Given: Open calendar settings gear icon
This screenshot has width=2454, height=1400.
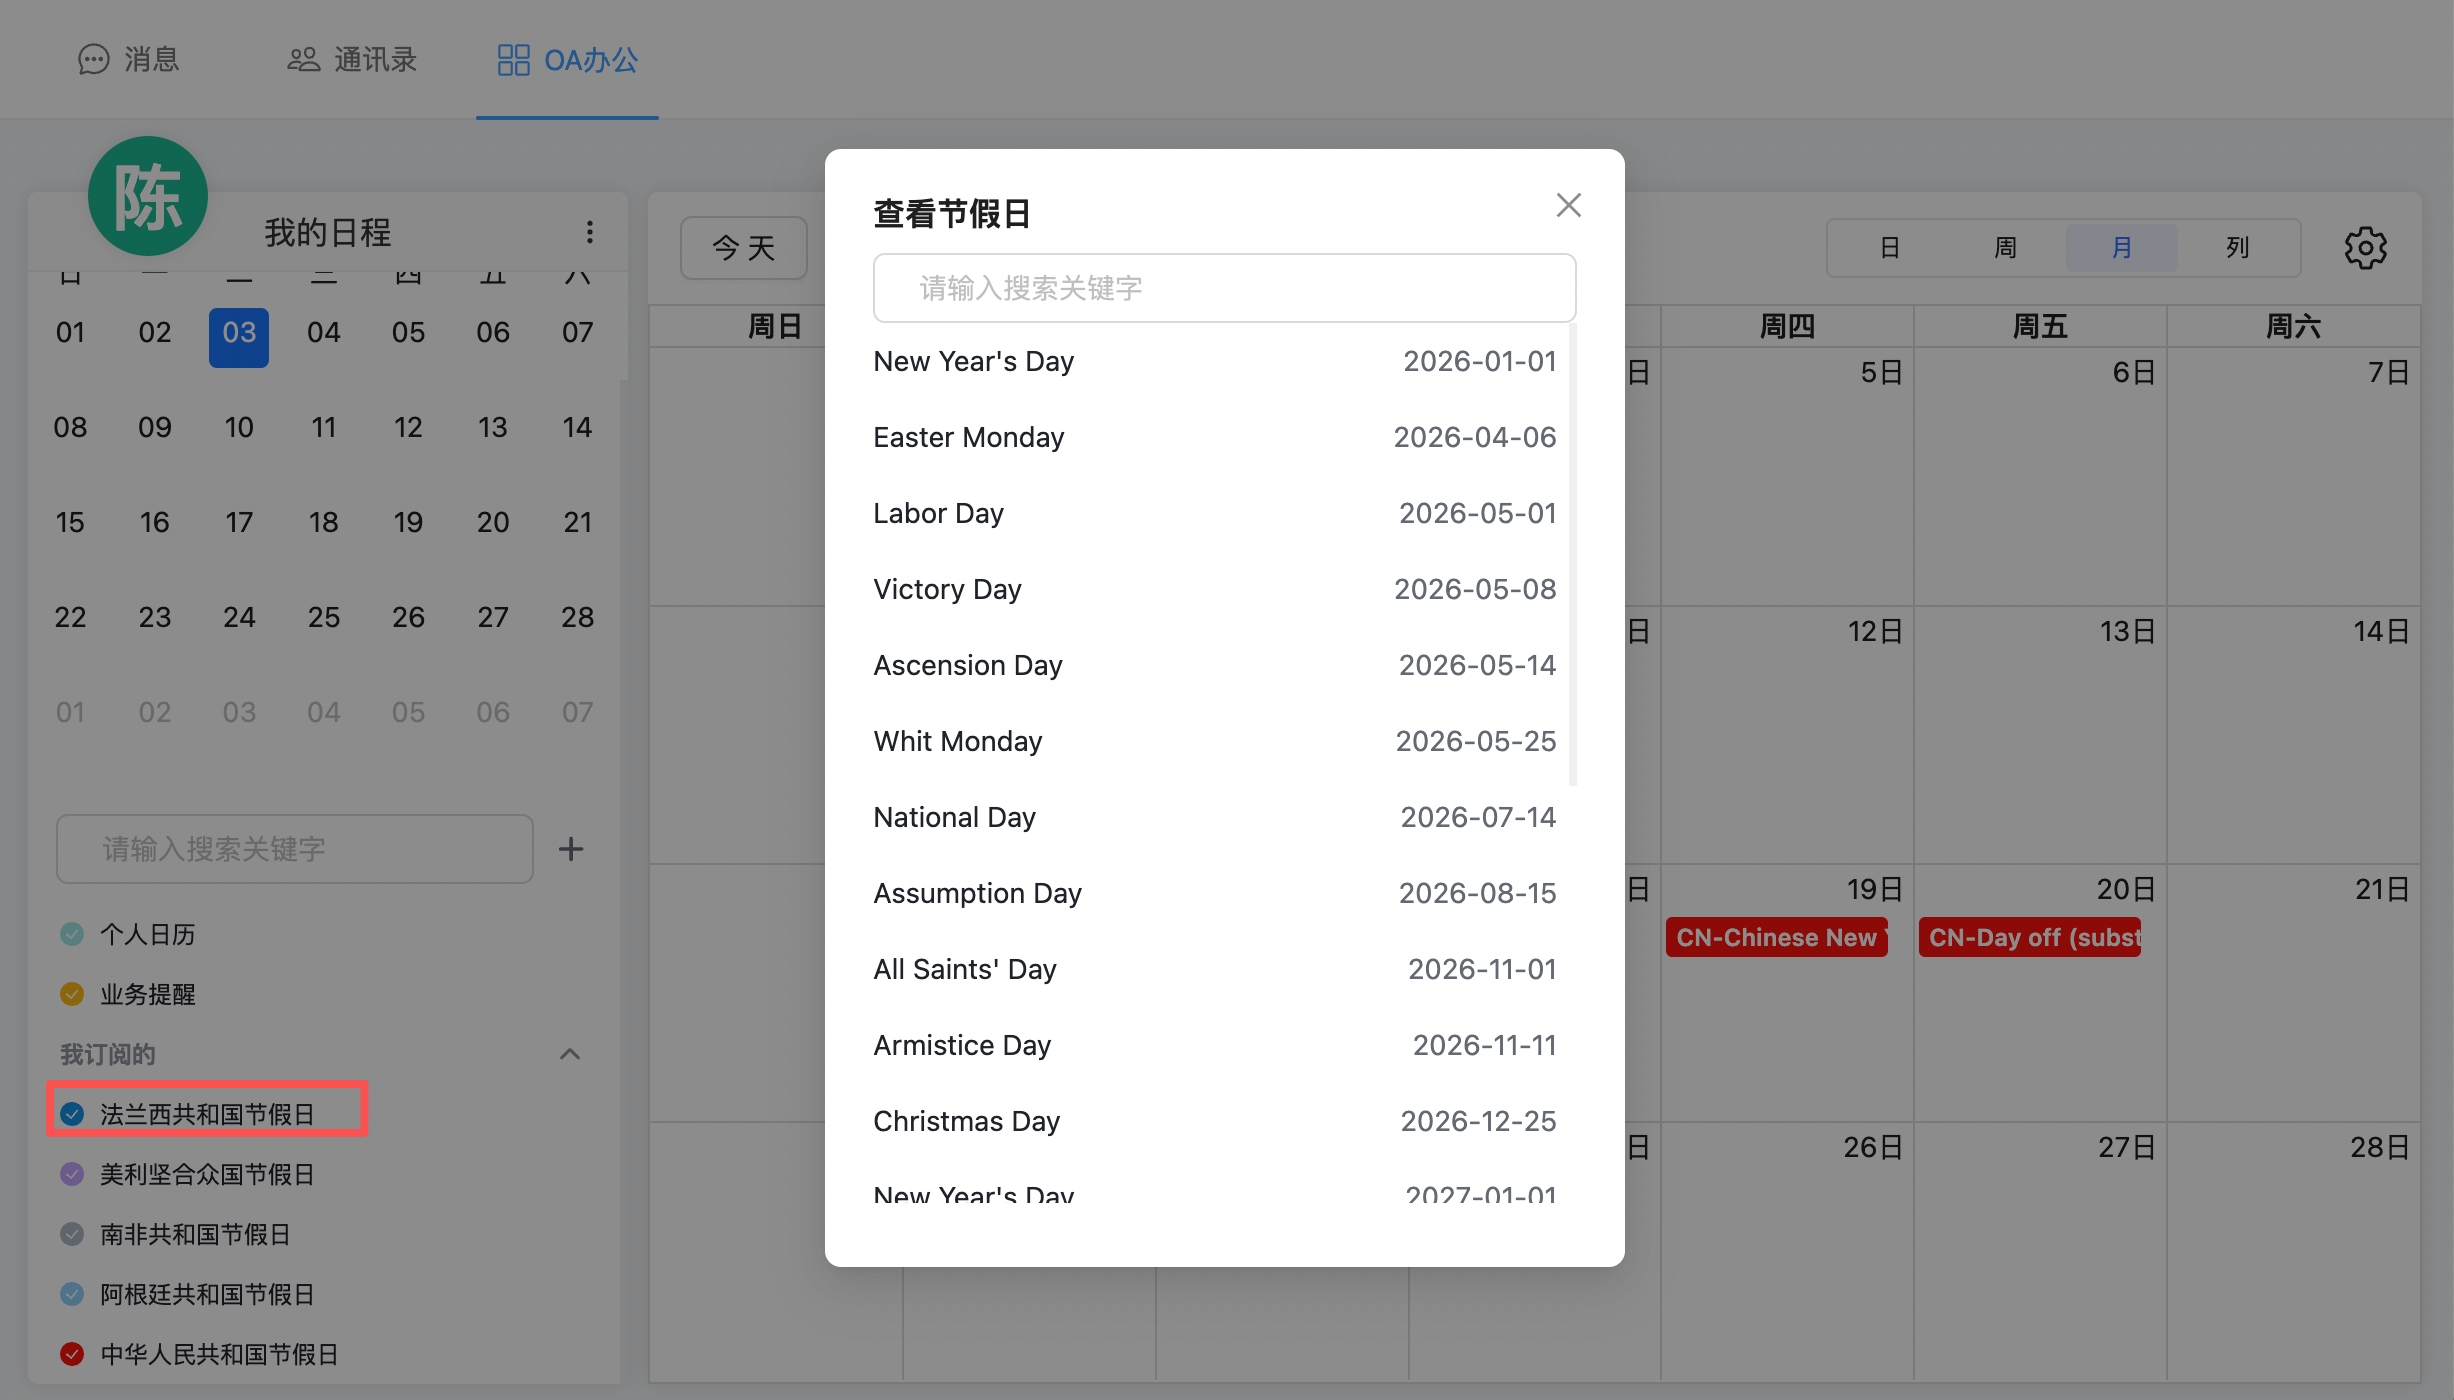Looking at the screenshot, I should [2365, 248].
